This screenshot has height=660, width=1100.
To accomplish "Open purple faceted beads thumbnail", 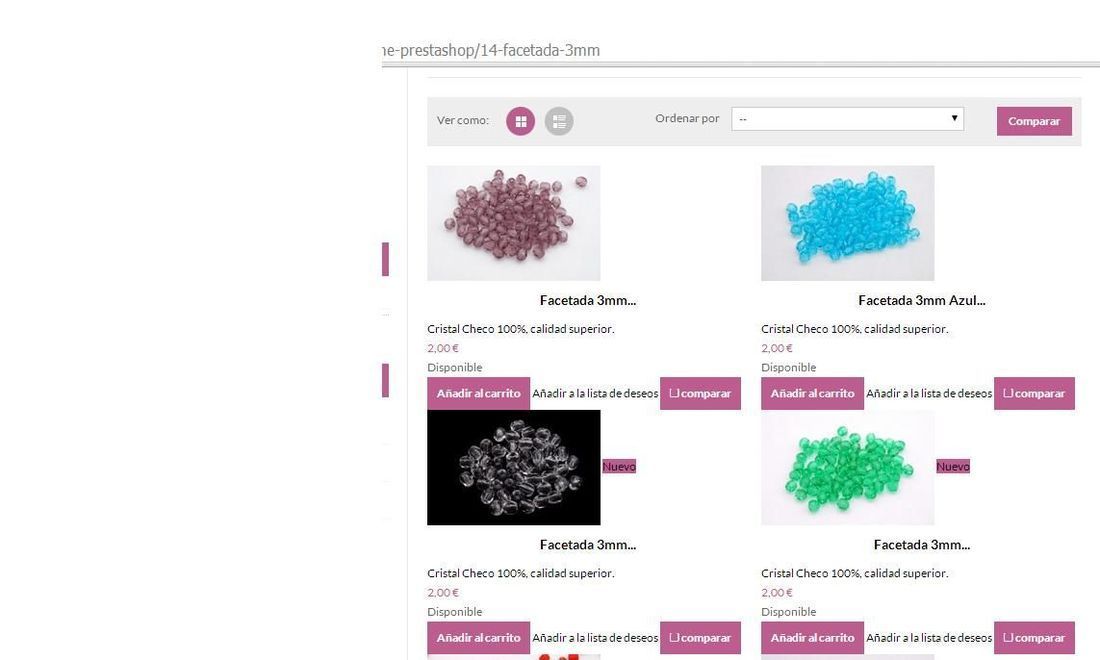I will click(514, 223).
